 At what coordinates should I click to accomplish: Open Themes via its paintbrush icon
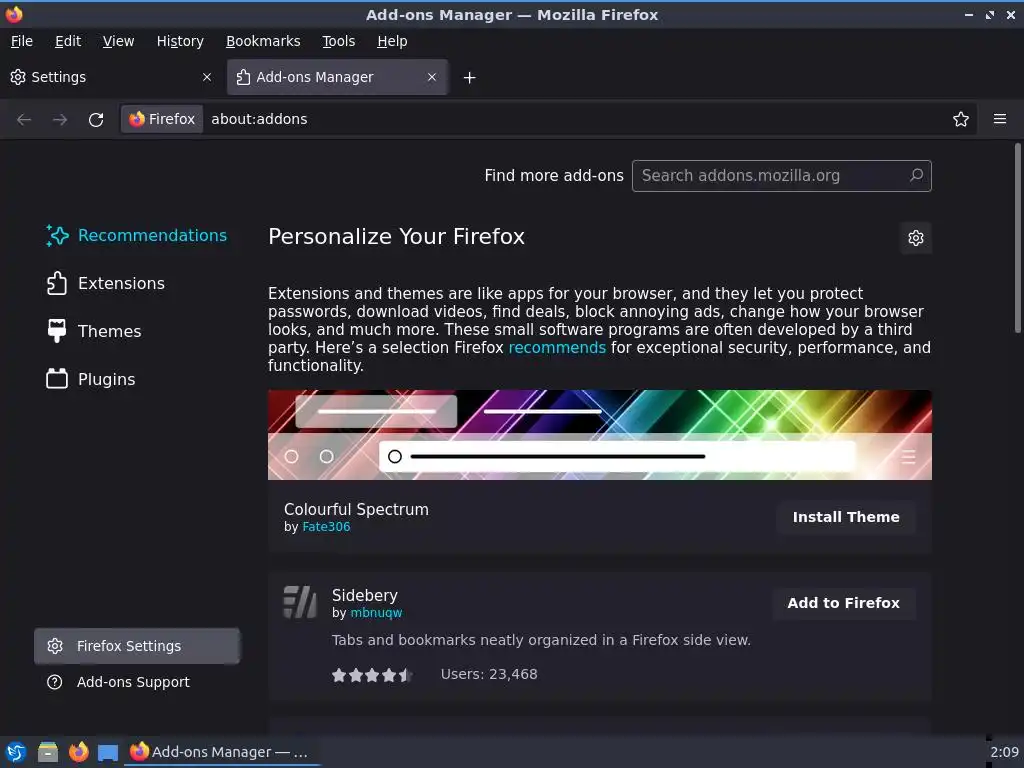click(x=57, y=331)
